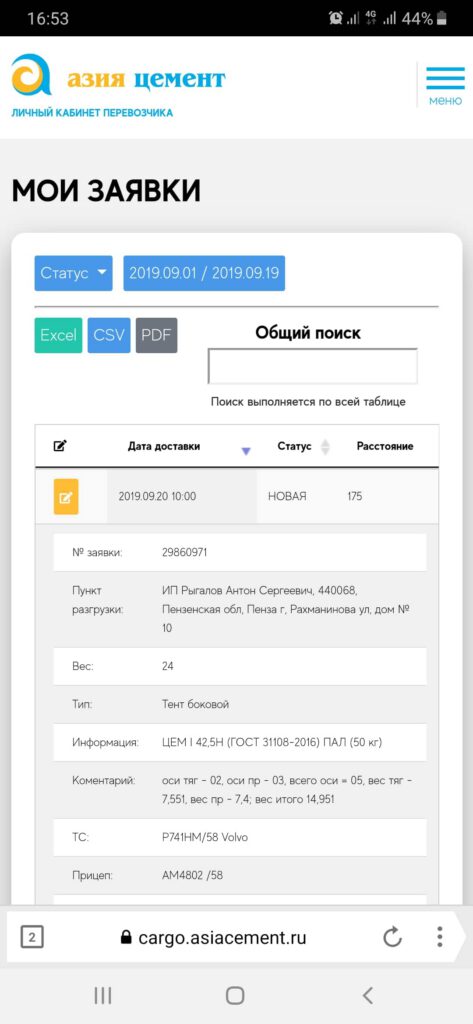
Task: Expand the Статус dropdown filter
Action: (x=73, y=273)
